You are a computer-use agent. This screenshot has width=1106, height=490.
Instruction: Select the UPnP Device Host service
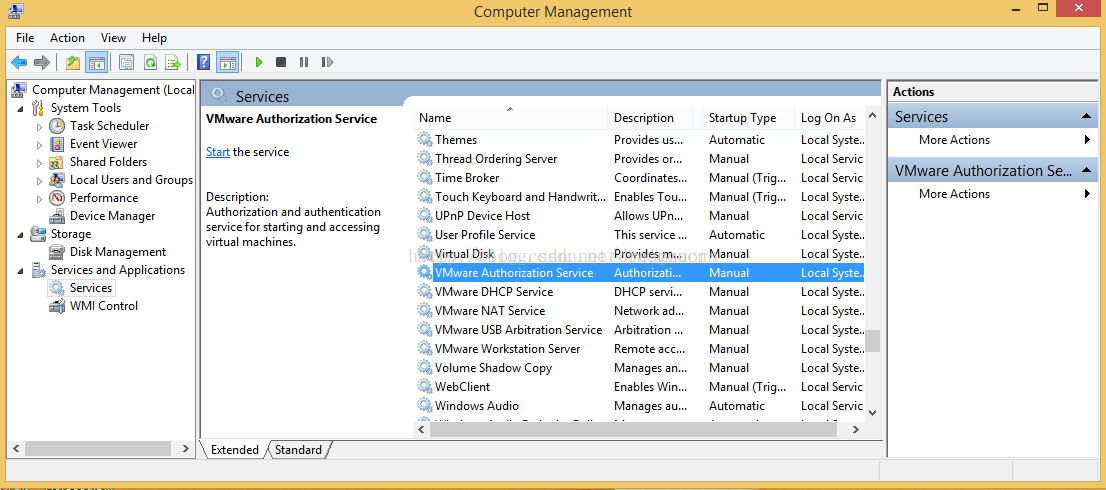(x=639, y=216)
